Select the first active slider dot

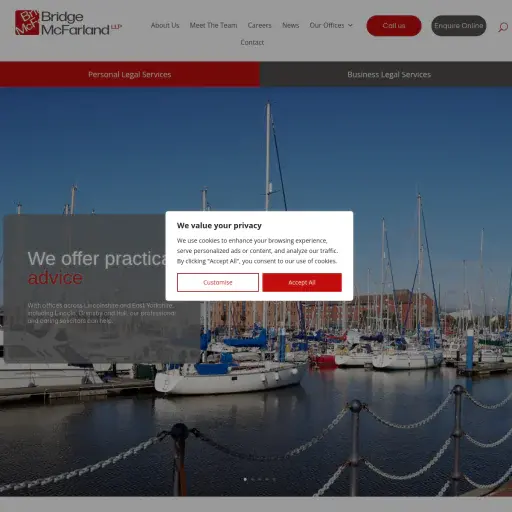pos(245,479)
